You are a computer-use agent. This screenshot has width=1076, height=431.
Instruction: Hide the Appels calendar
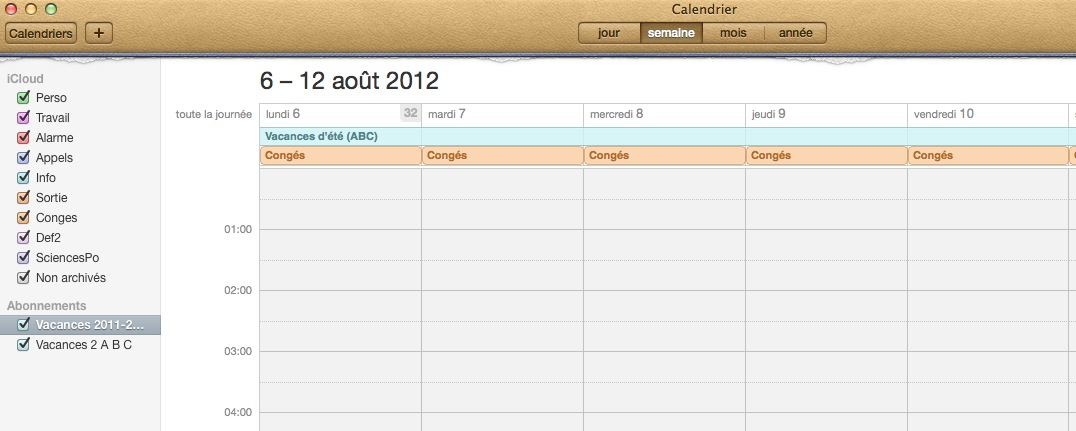[23, 158]
